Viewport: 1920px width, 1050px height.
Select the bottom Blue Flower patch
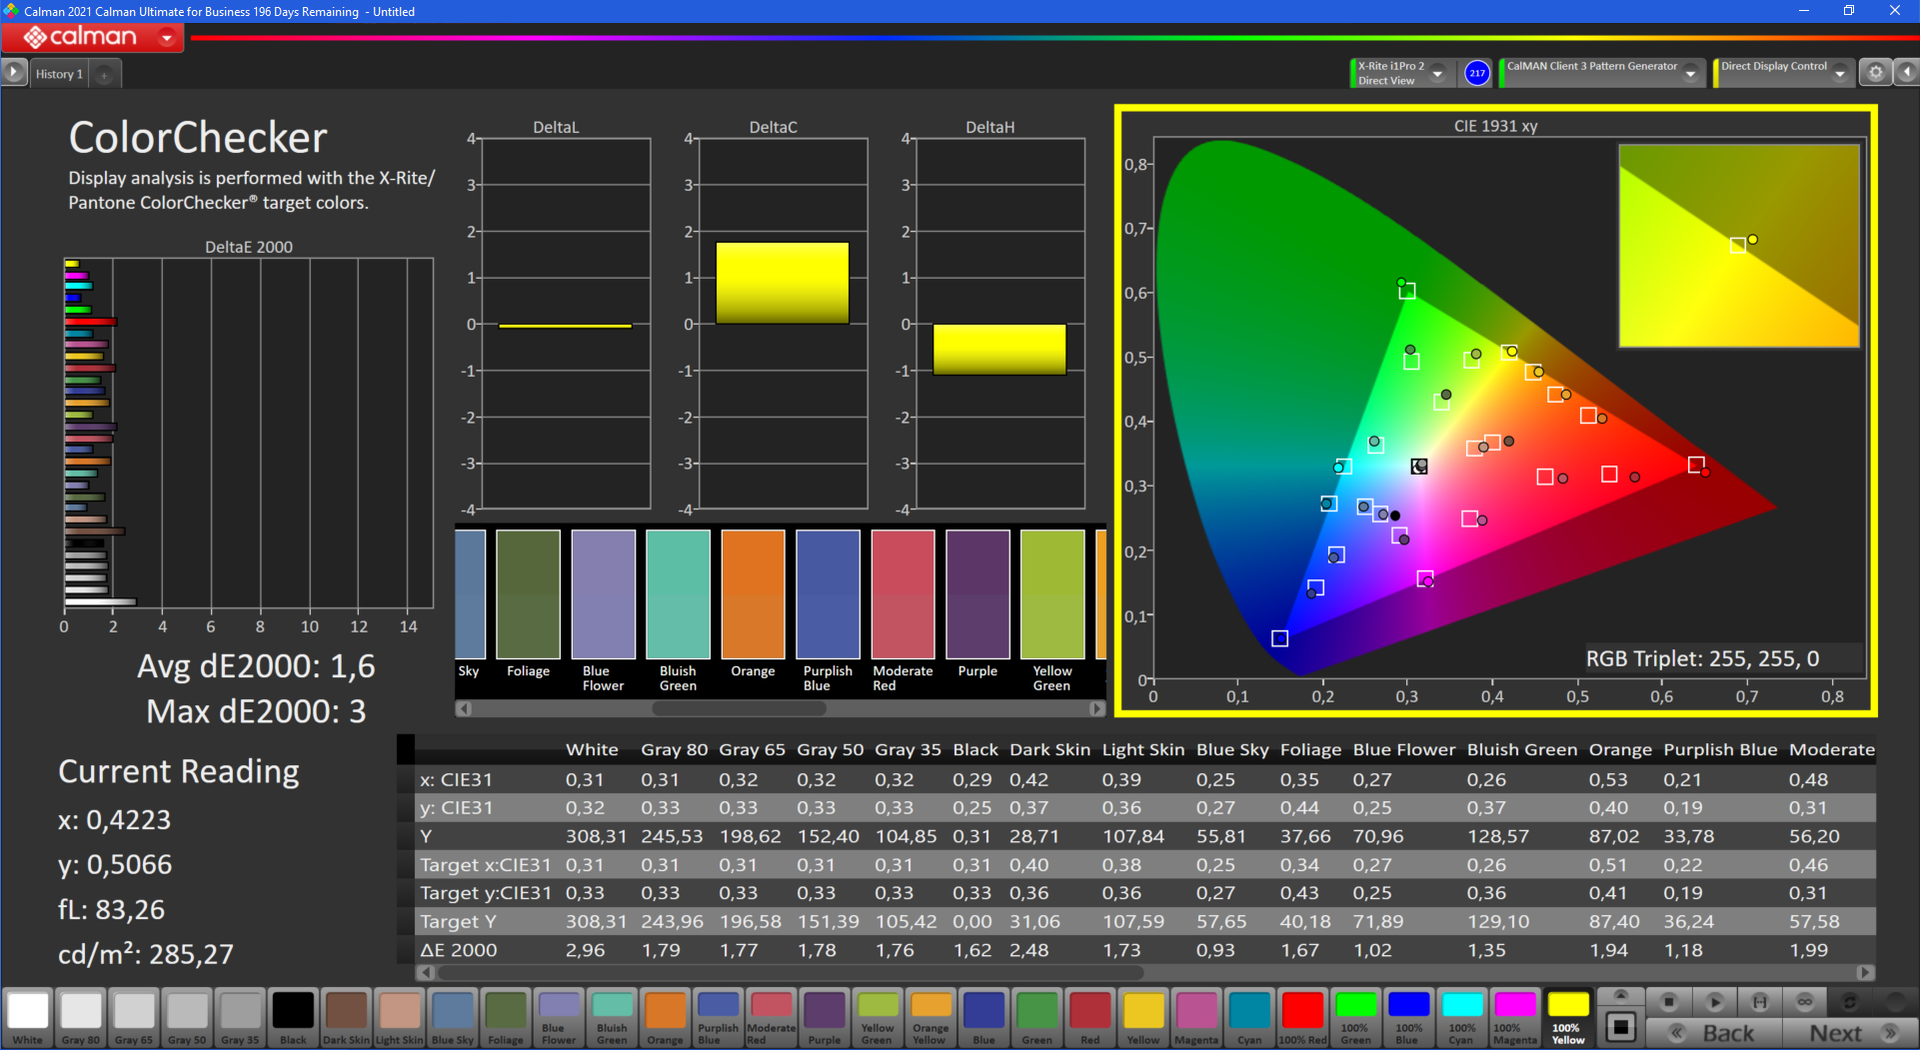click(559, 1017)
